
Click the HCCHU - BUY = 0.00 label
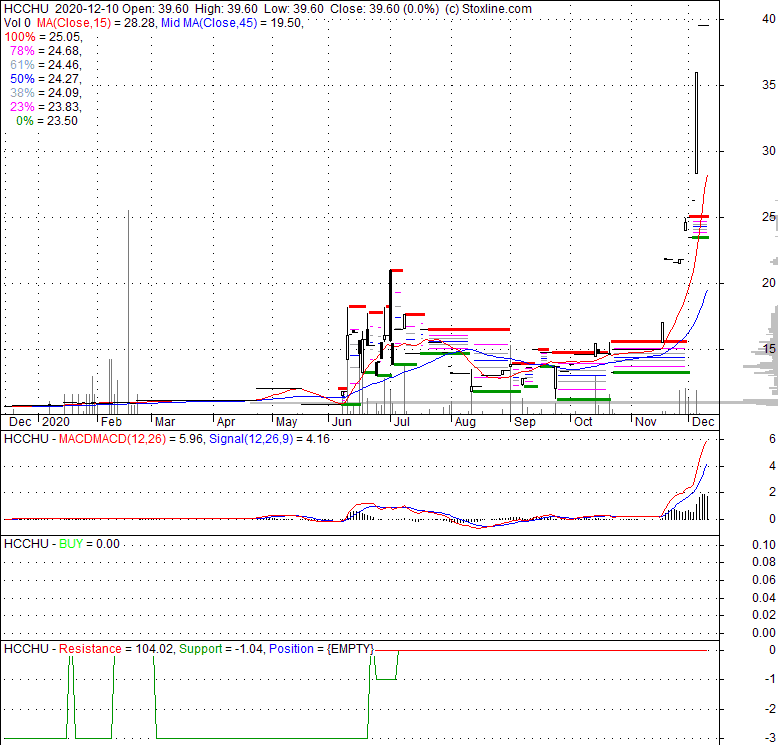point(62,544)
